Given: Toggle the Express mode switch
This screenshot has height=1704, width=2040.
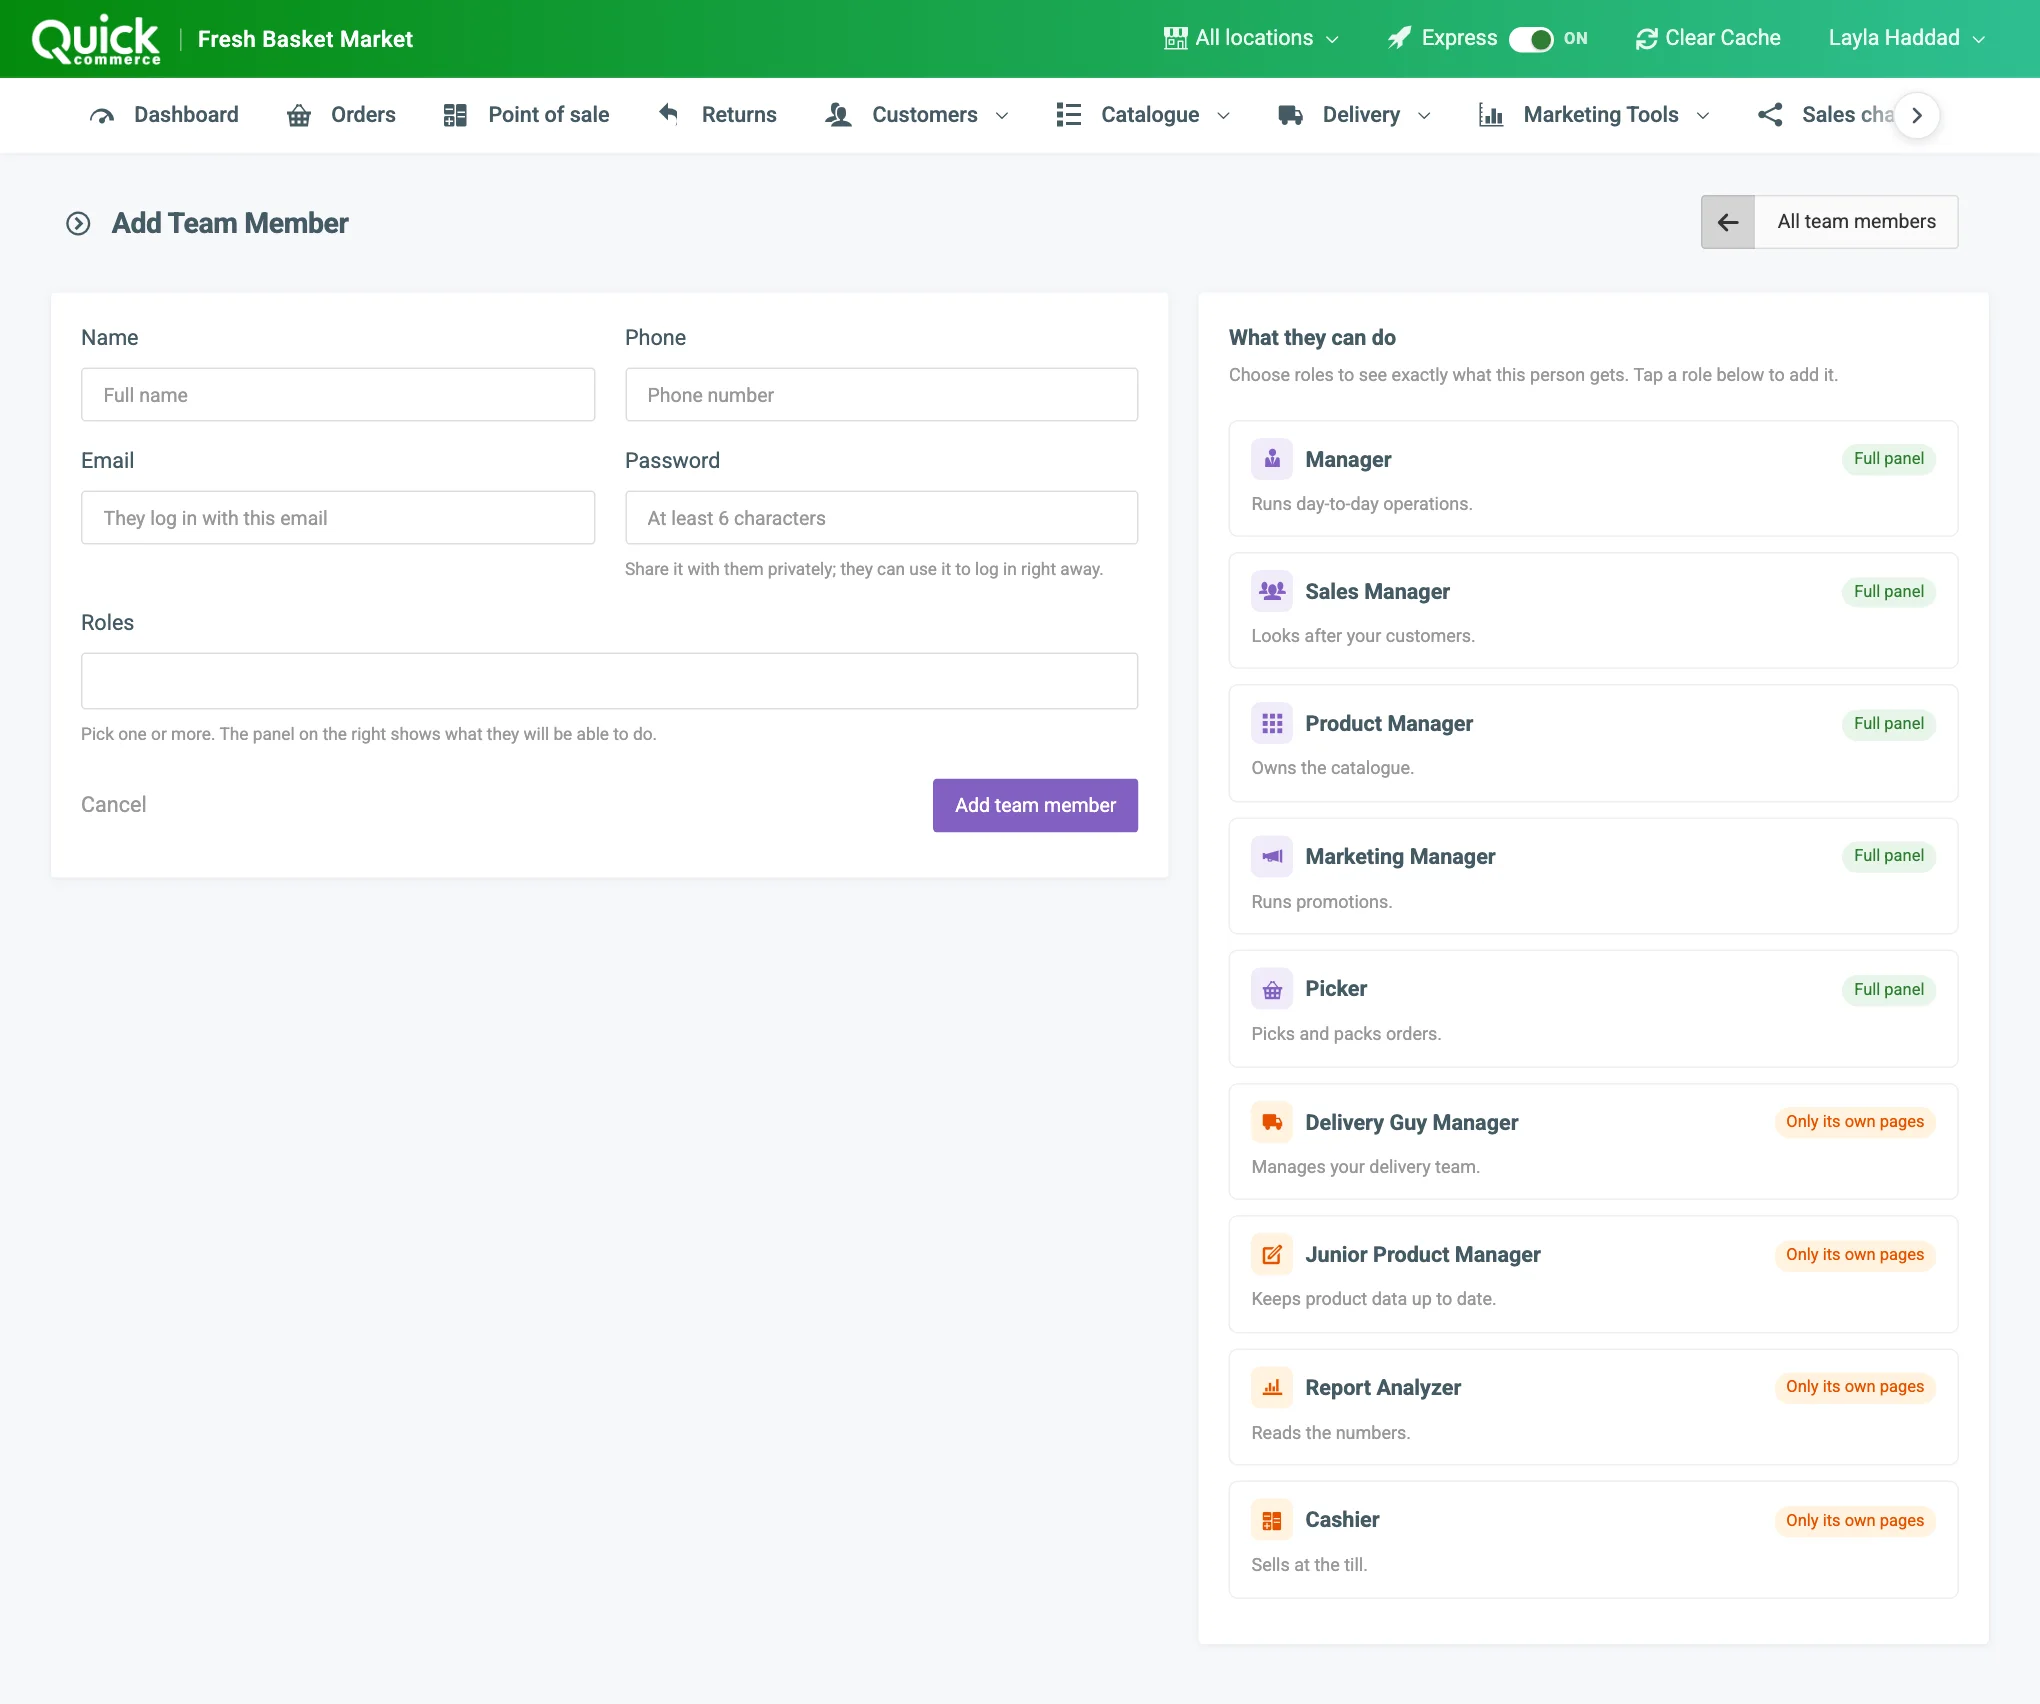Looking at the screenshot, I should pos(1531,39).
